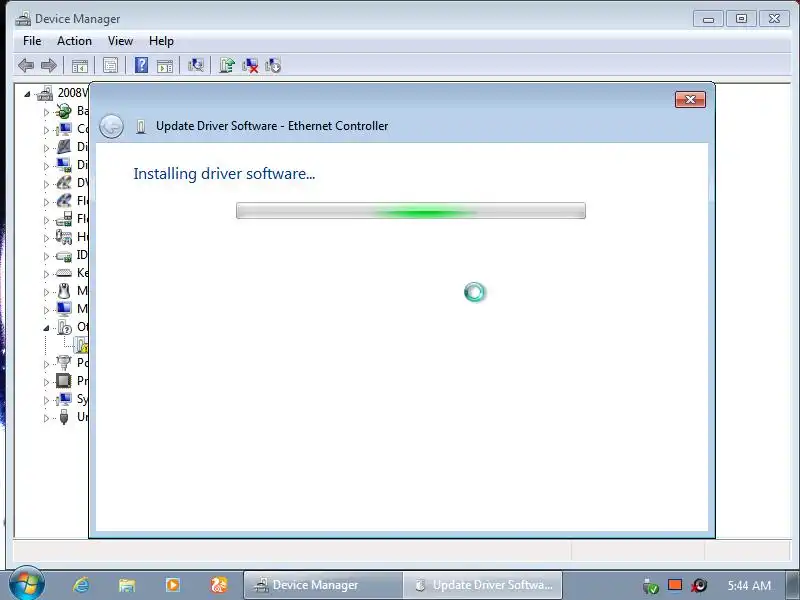Click the Disable device toolbar icon with down arrow
Image resolution: width=800 pixels, height=600 pixels.
273,65
